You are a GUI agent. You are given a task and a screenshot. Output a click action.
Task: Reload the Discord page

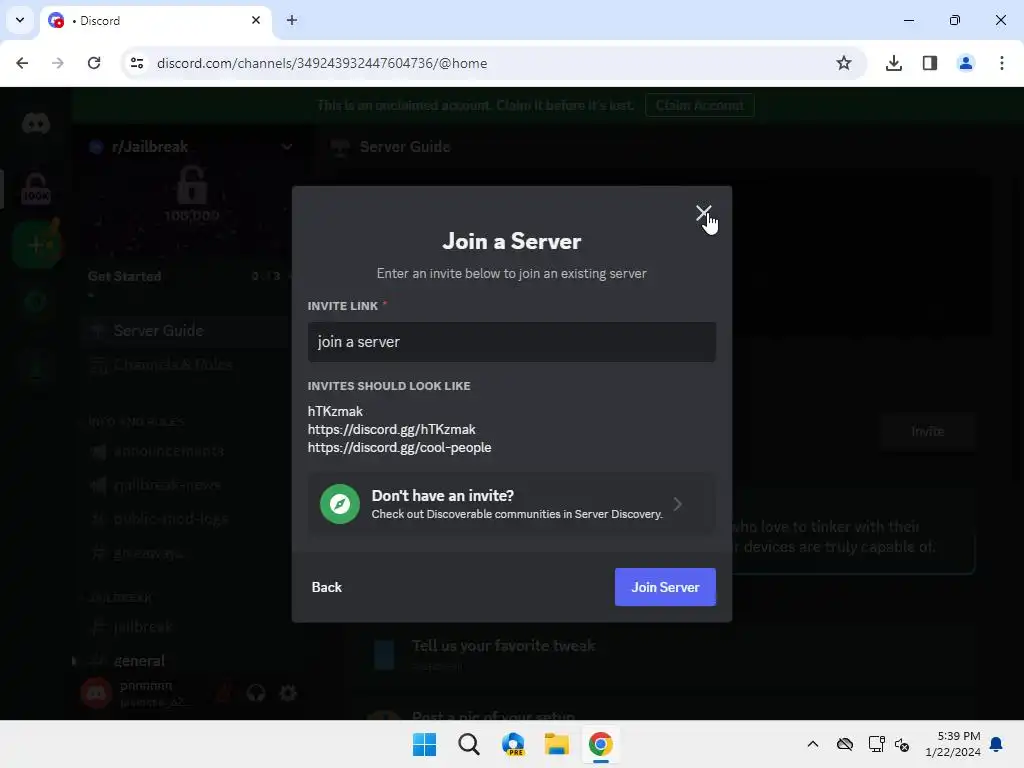pyautogui.click(x=94, y=63)
